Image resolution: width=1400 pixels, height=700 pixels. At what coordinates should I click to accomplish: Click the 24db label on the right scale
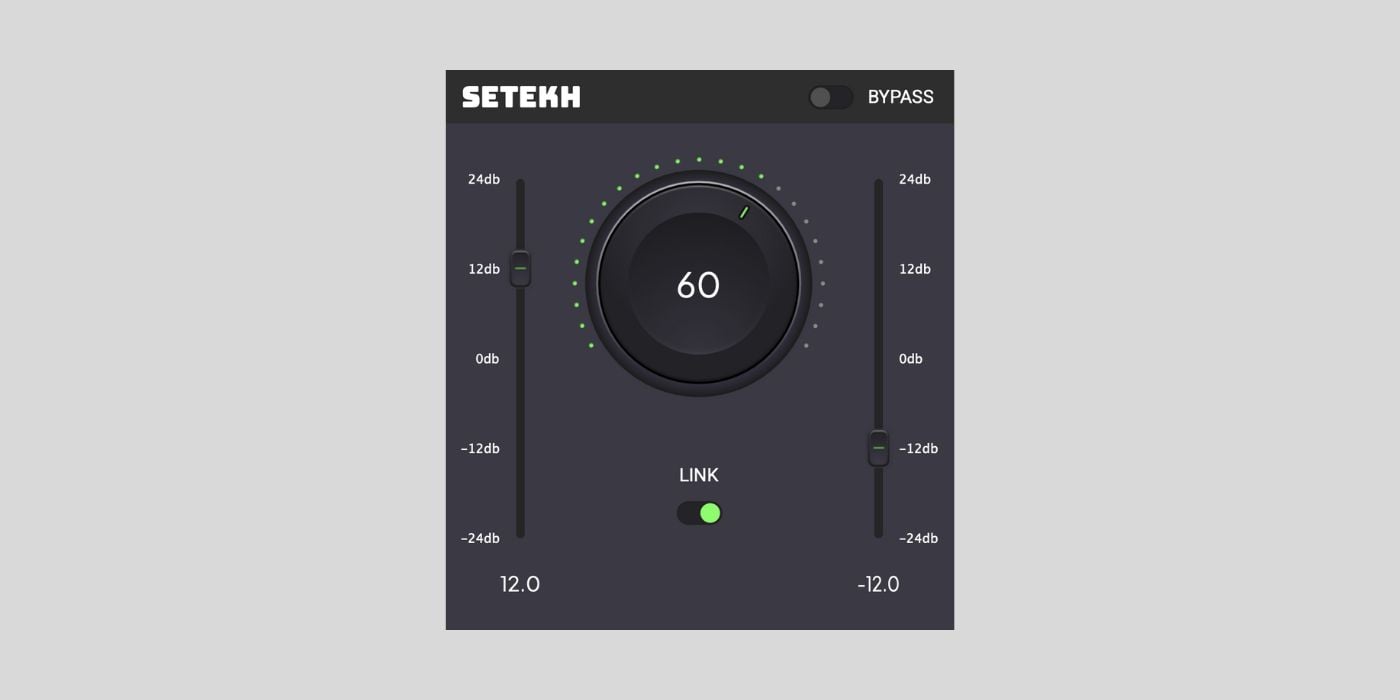coord(915,180)
